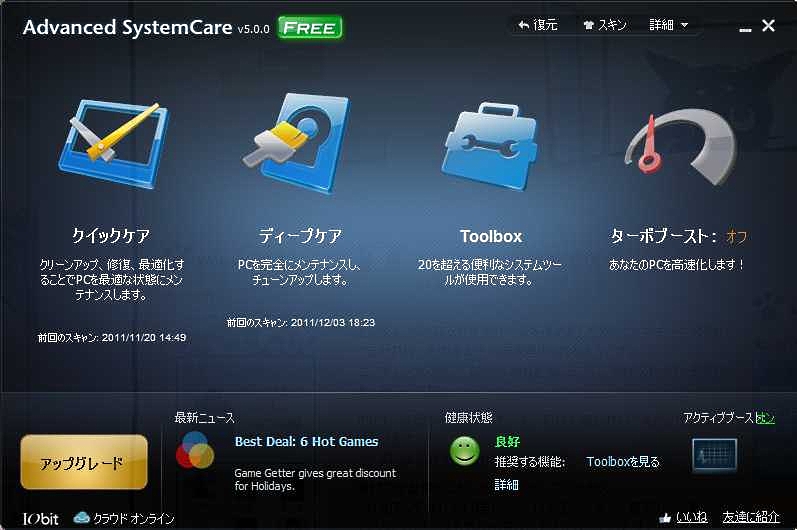Open the Best Deal: 6 Hot Games link
Screen dimensions: 797x530
306,441
